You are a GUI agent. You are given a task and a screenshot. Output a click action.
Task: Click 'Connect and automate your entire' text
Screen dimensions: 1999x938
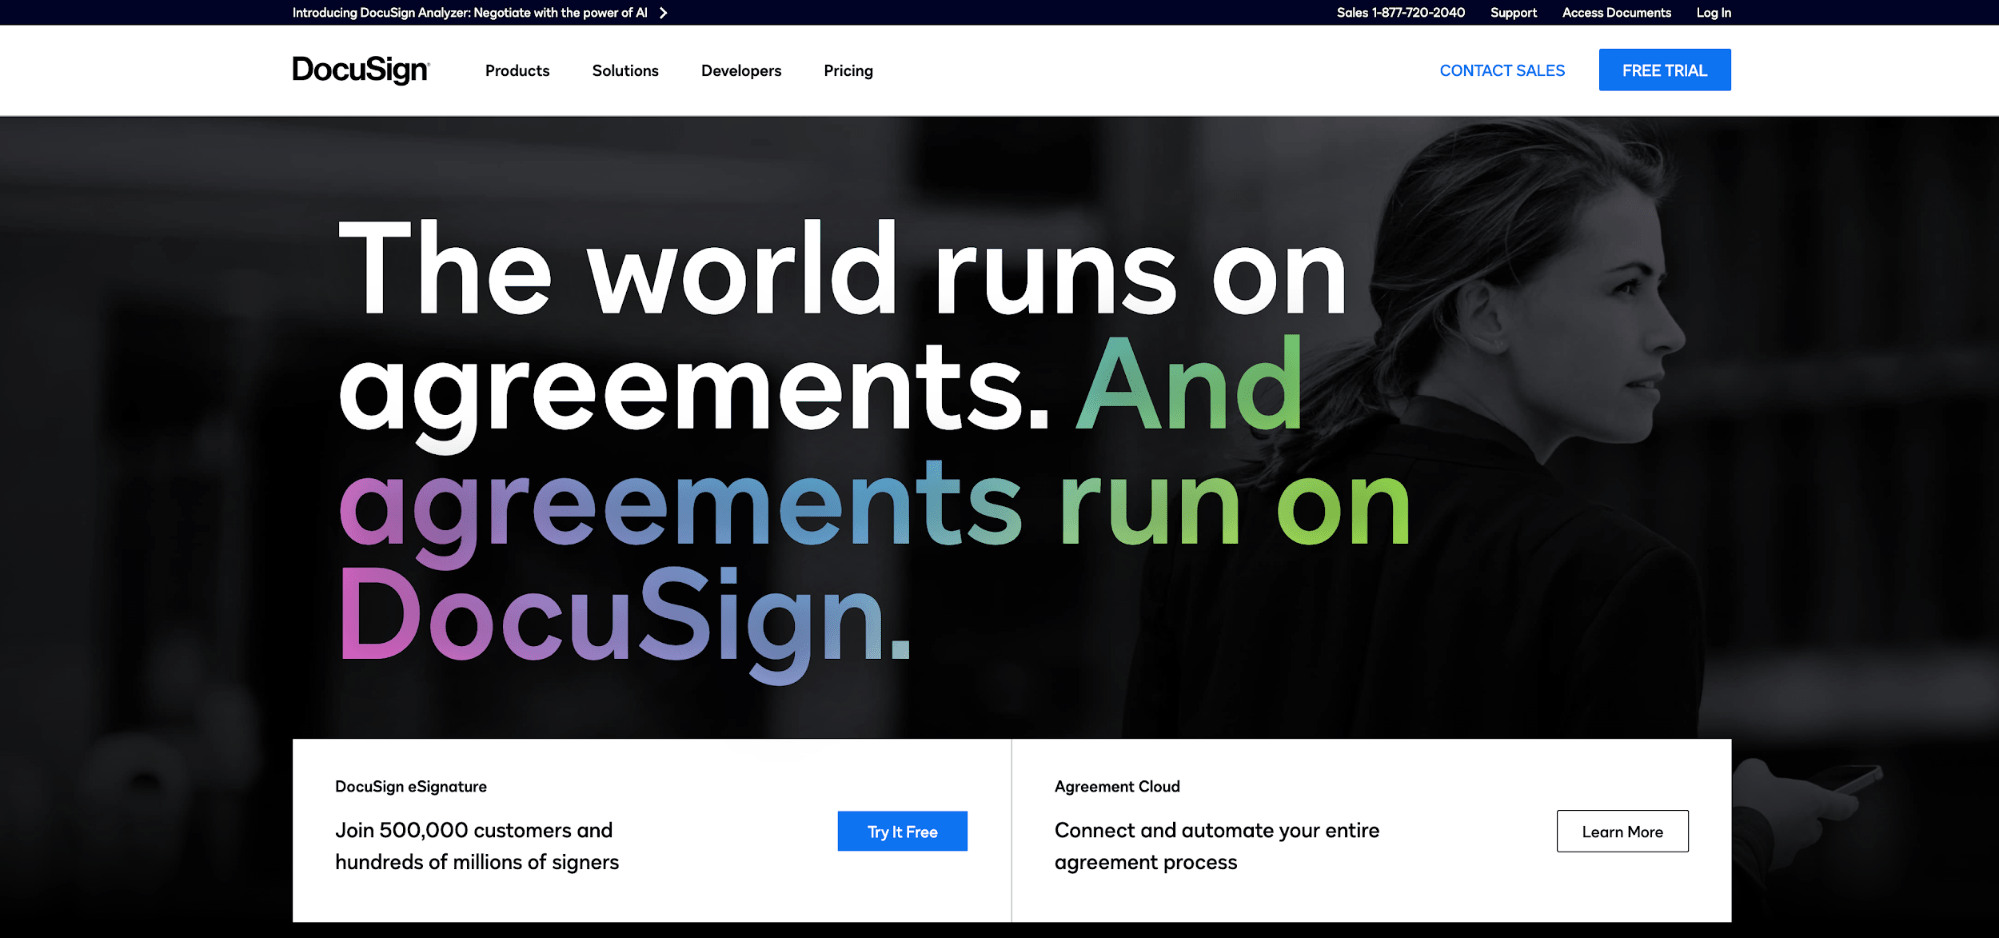click(1216, 830)
